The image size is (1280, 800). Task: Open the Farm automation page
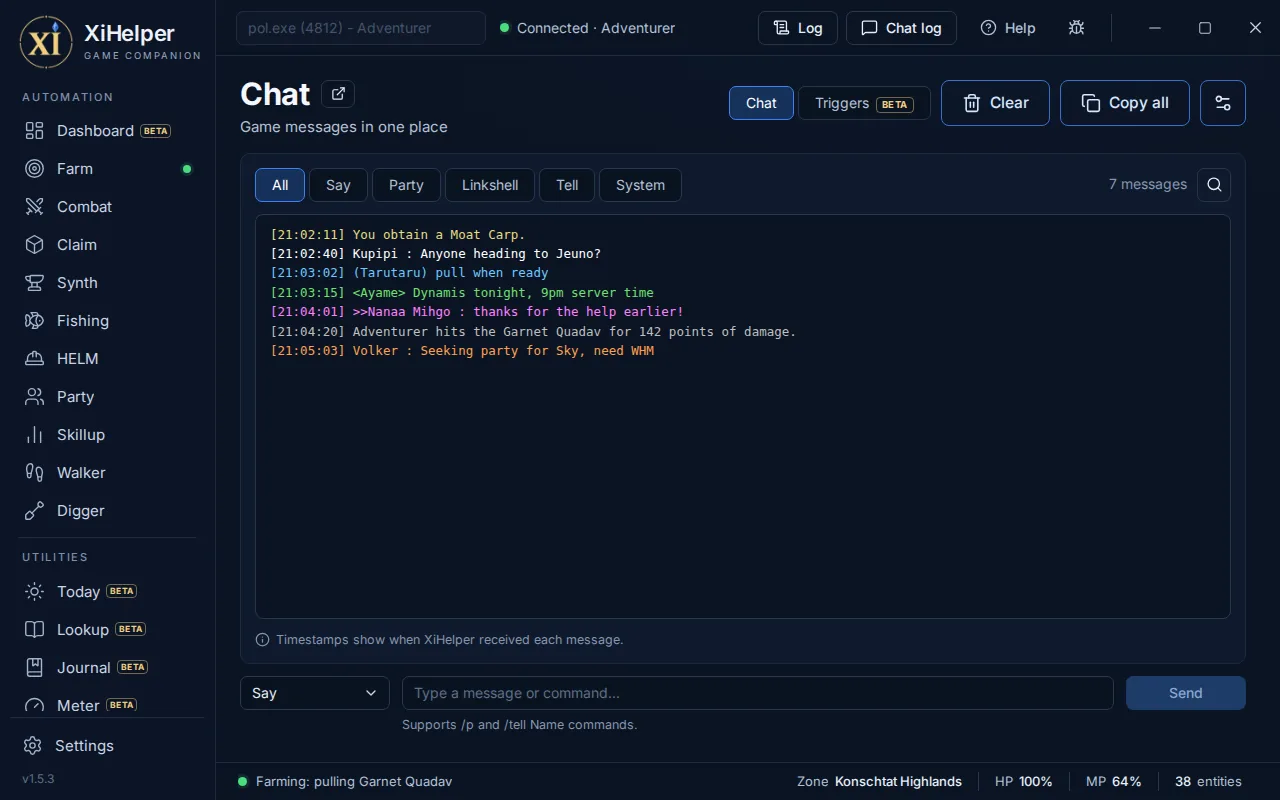point(107,169)
